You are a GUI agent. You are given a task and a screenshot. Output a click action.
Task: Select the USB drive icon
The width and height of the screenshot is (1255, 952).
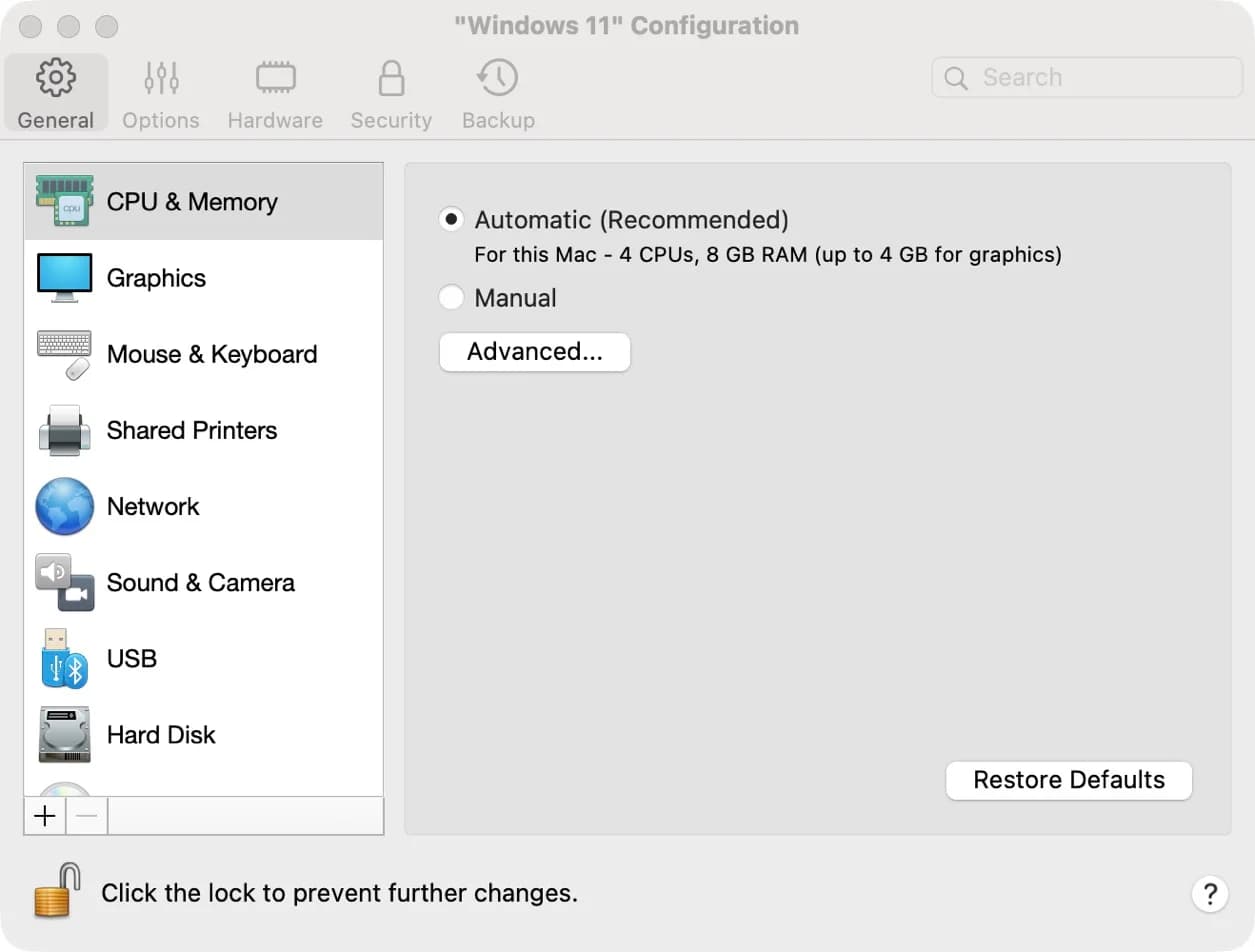point(64,659)
